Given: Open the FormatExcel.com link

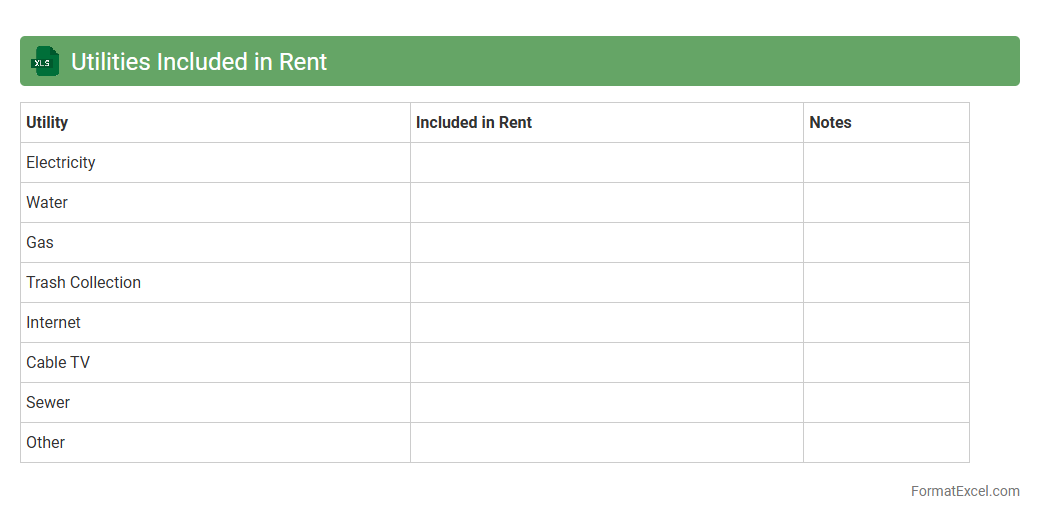Looking at the screenshot, I should click(x=964, y=491).
